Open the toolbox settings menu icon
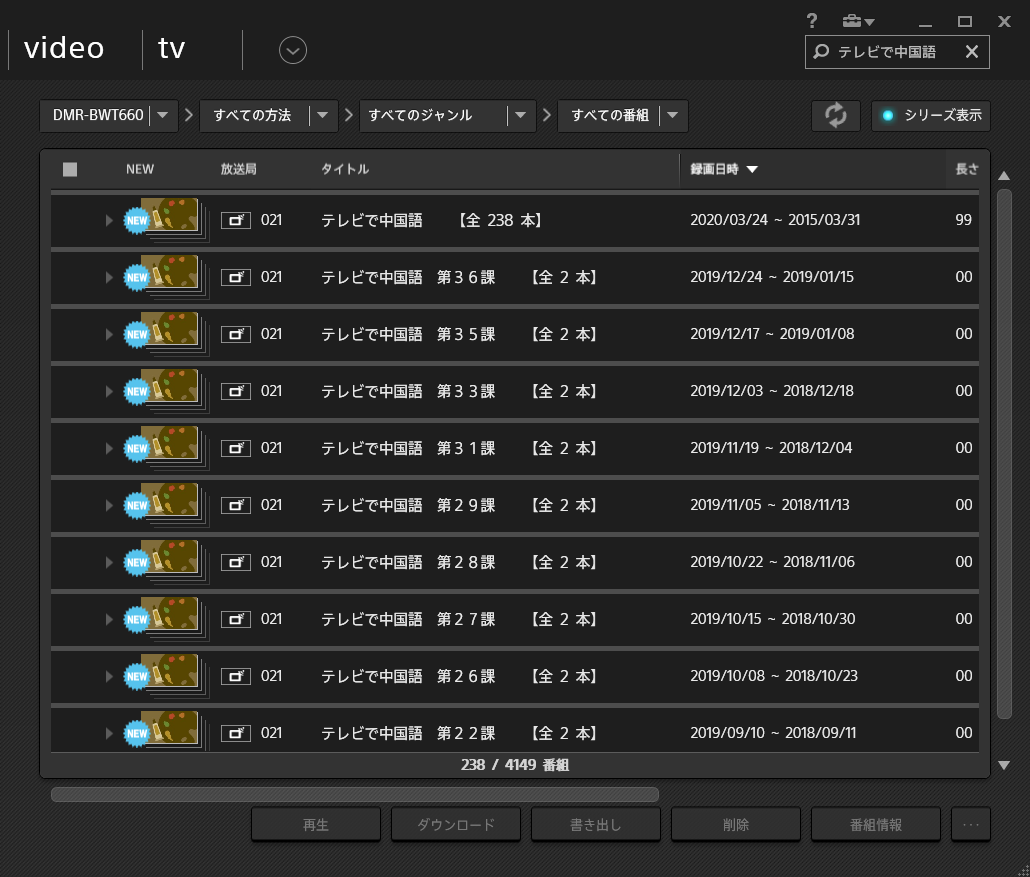 click(x=856, y=21)
